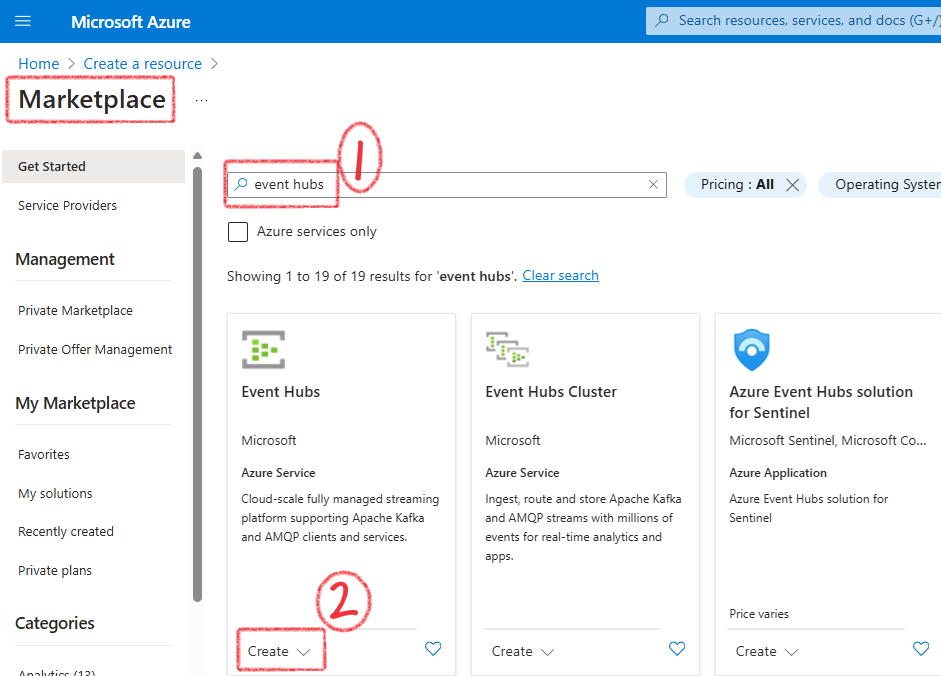The image size is (941, 676).
Task: Click the Marketplace search magnifier icon
Action: point(241,184)
